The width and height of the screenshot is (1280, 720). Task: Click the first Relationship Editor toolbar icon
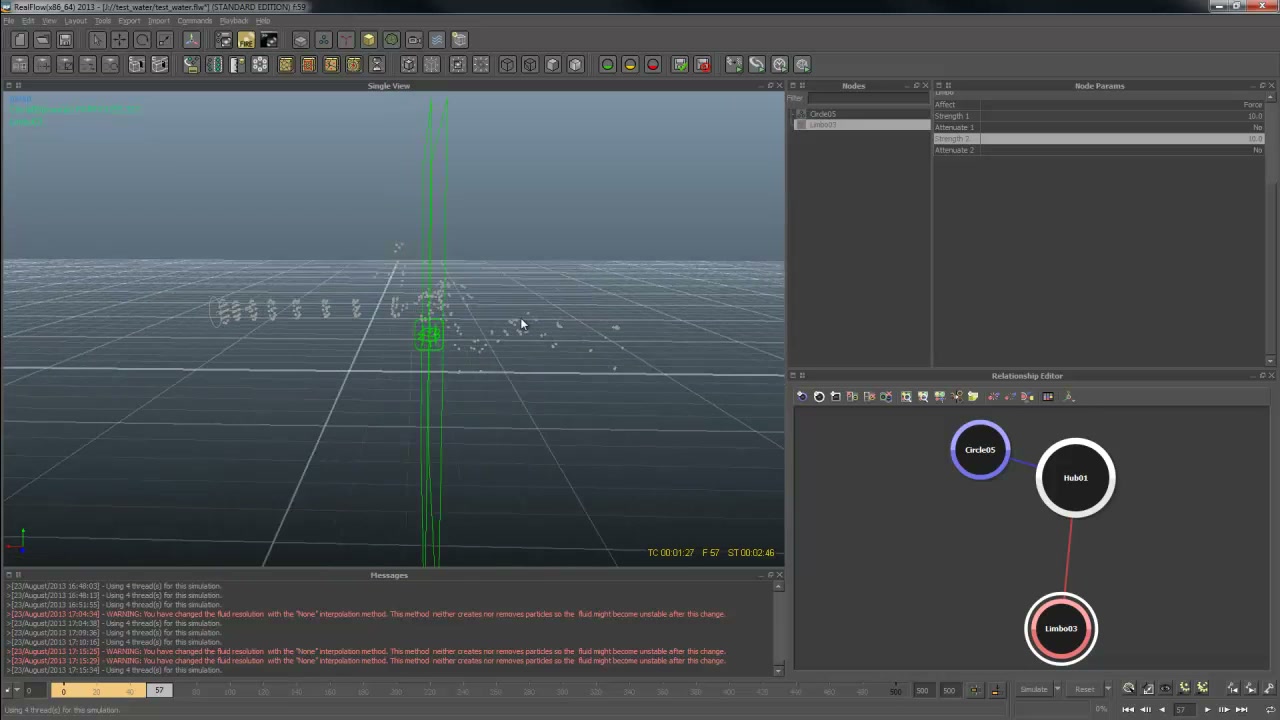(801, 397)
